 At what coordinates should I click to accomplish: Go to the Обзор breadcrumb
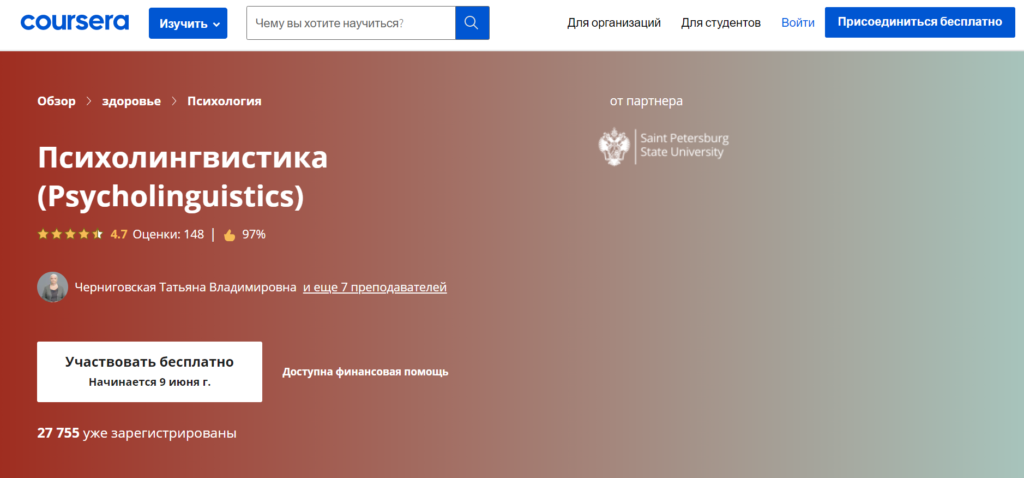(x=56, y=101)
